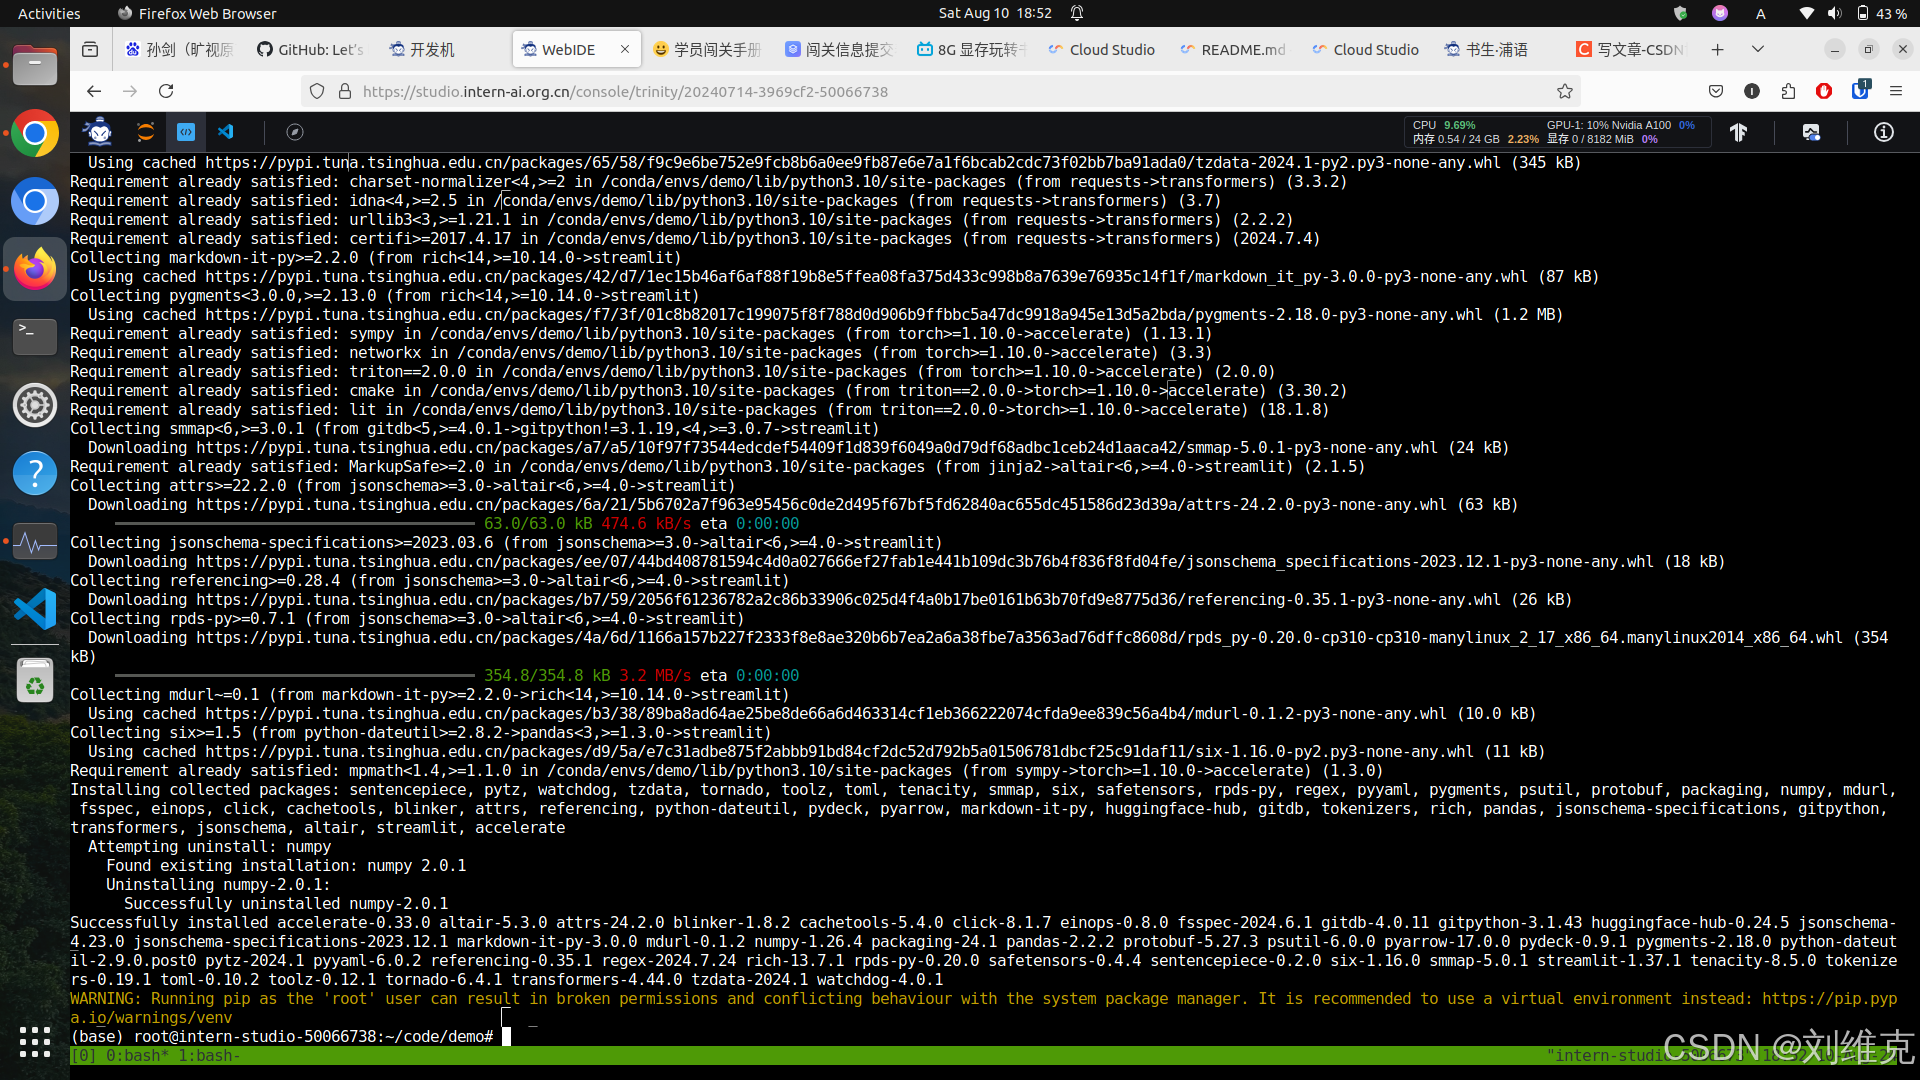Close the WebIDE tab
Viewport: 1920px width, 1080px height.
[625, 49]
